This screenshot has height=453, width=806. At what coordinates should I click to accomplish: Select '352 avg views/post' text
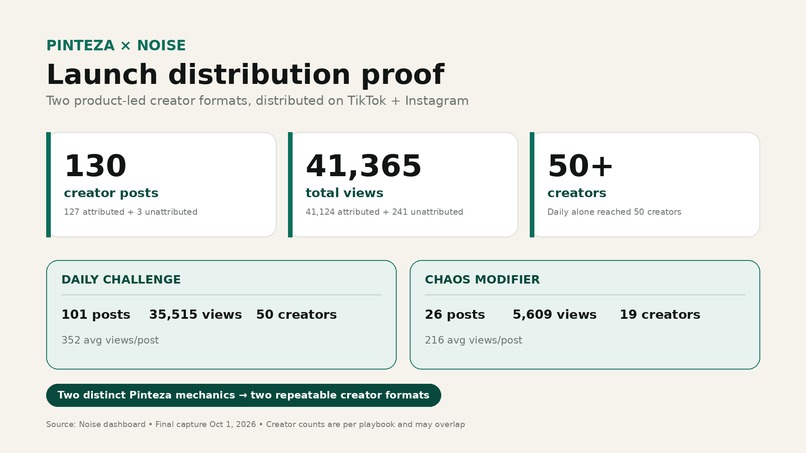click(110, 340)
